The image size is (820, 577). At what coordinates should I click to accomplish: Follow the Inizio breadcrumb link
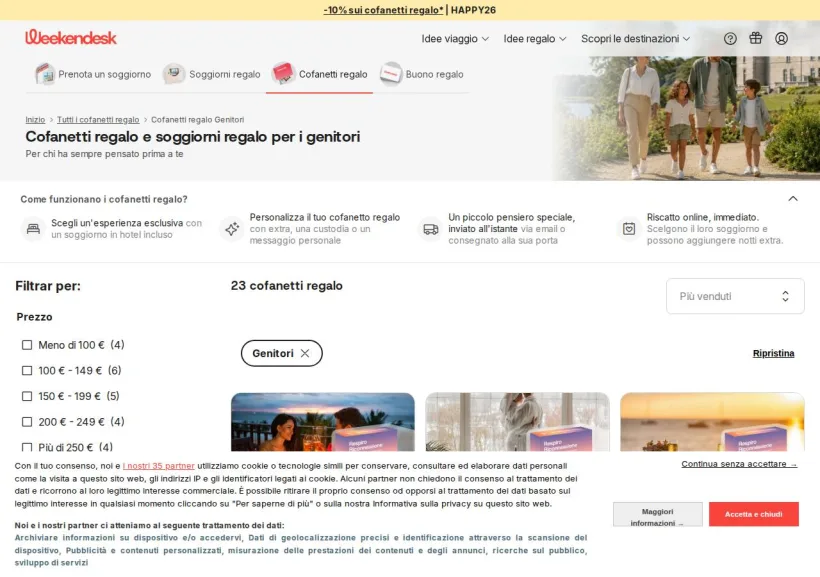35,120
